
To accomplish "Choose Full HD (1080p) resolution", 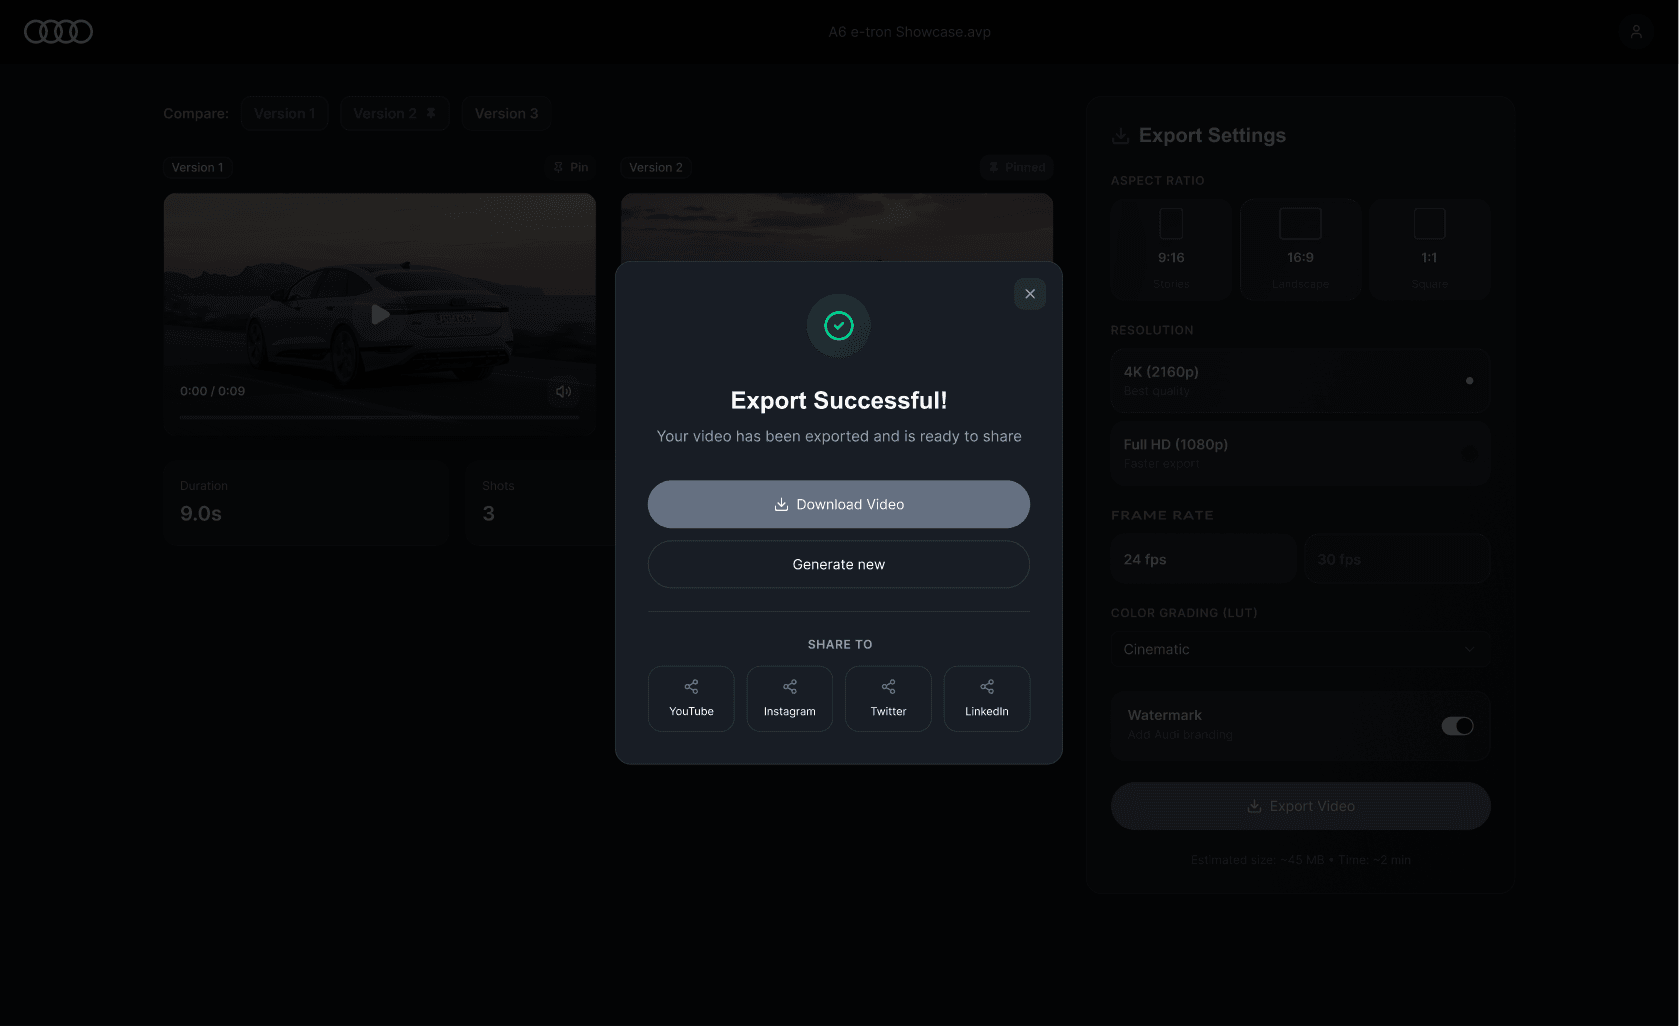I will point(1300,453).
